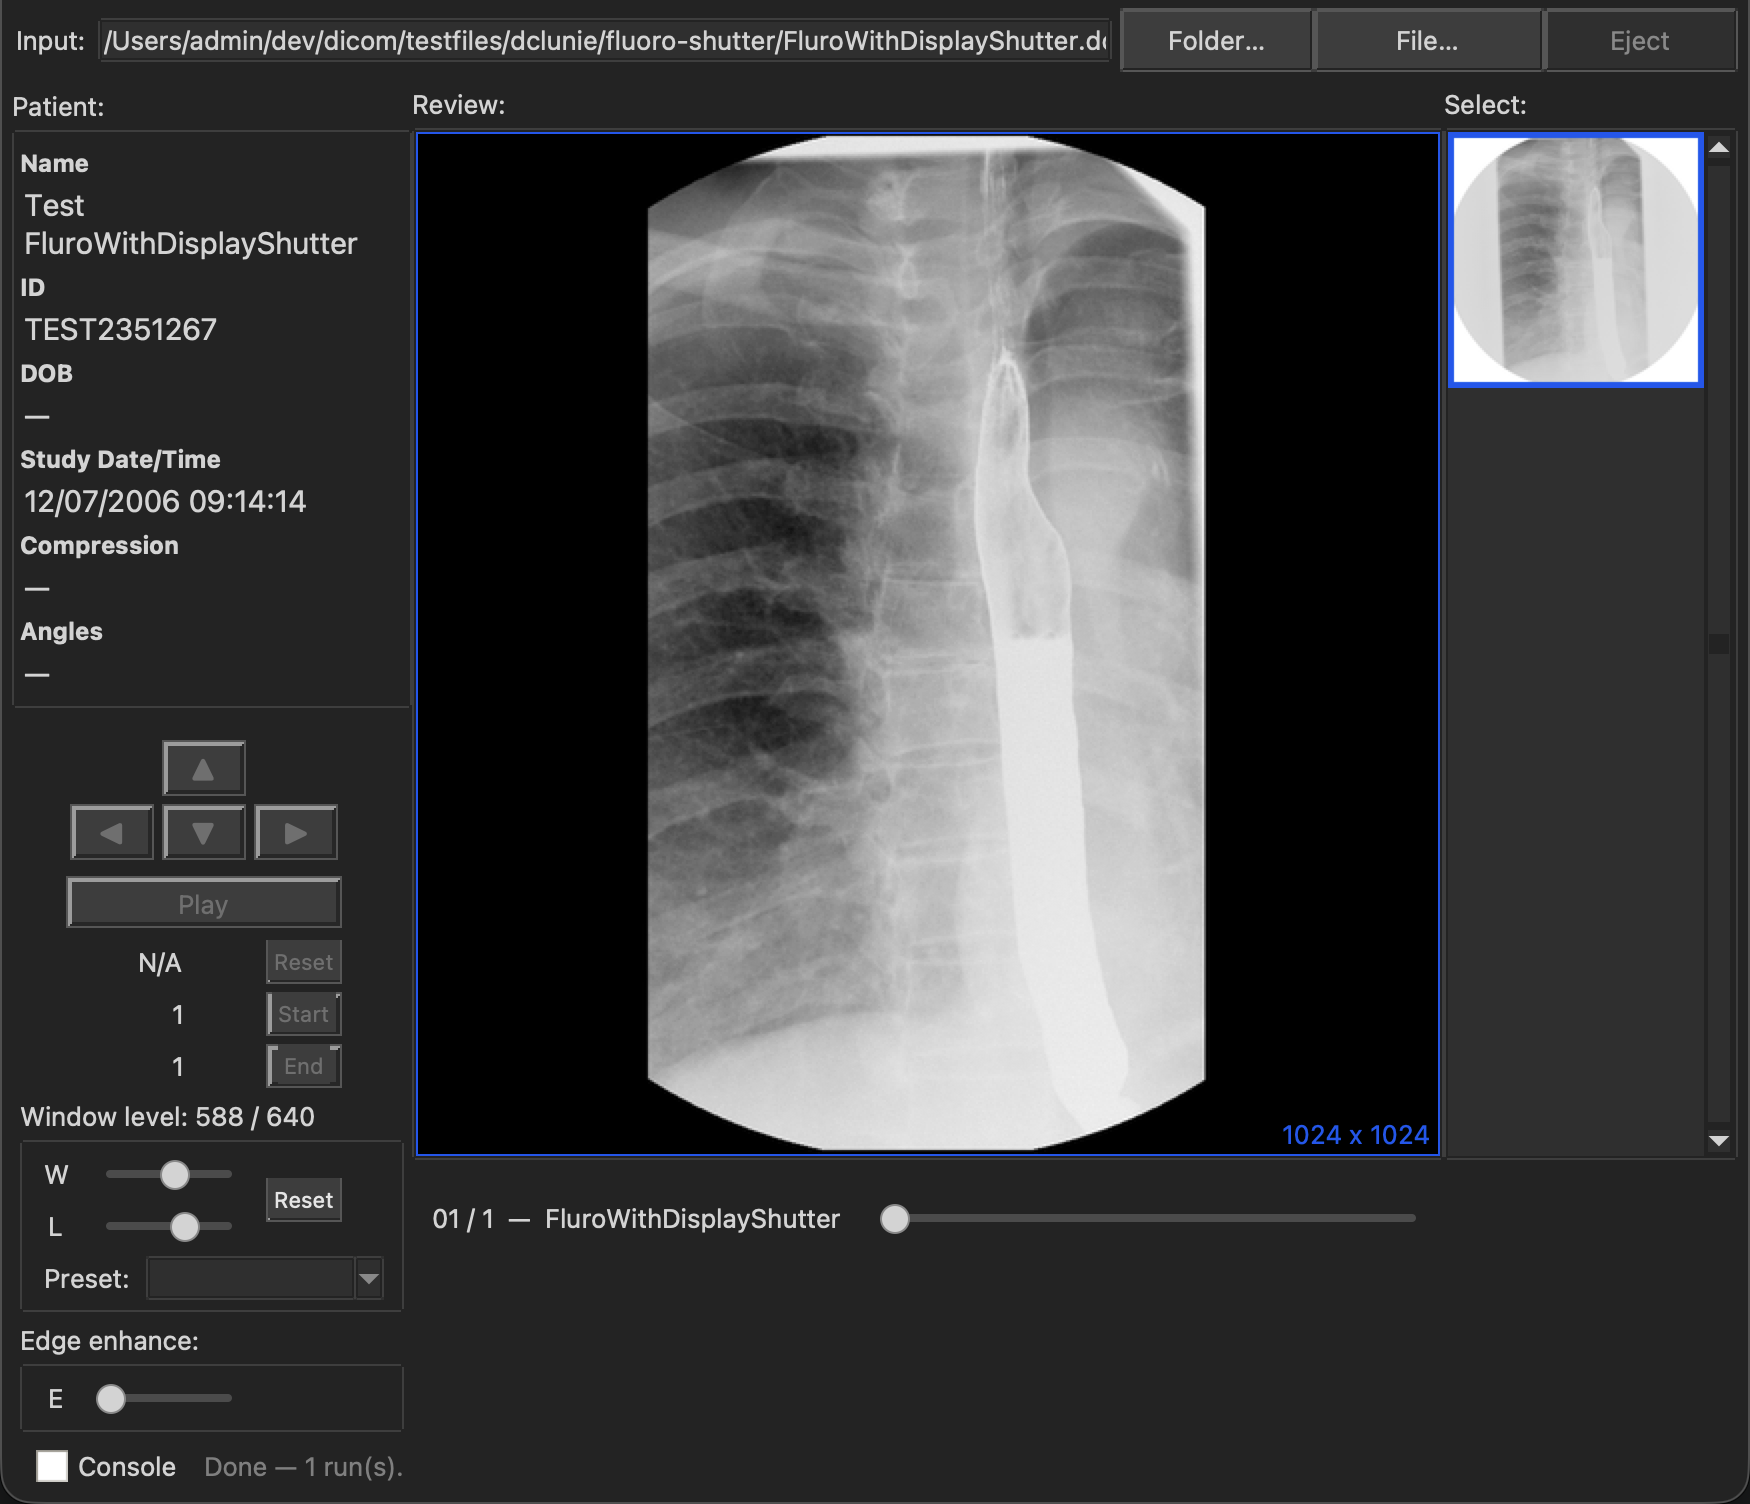Click the Window level: 588 / 640 text
The width and height of the screenshot is (1750, 1504).
point(168,1117)
